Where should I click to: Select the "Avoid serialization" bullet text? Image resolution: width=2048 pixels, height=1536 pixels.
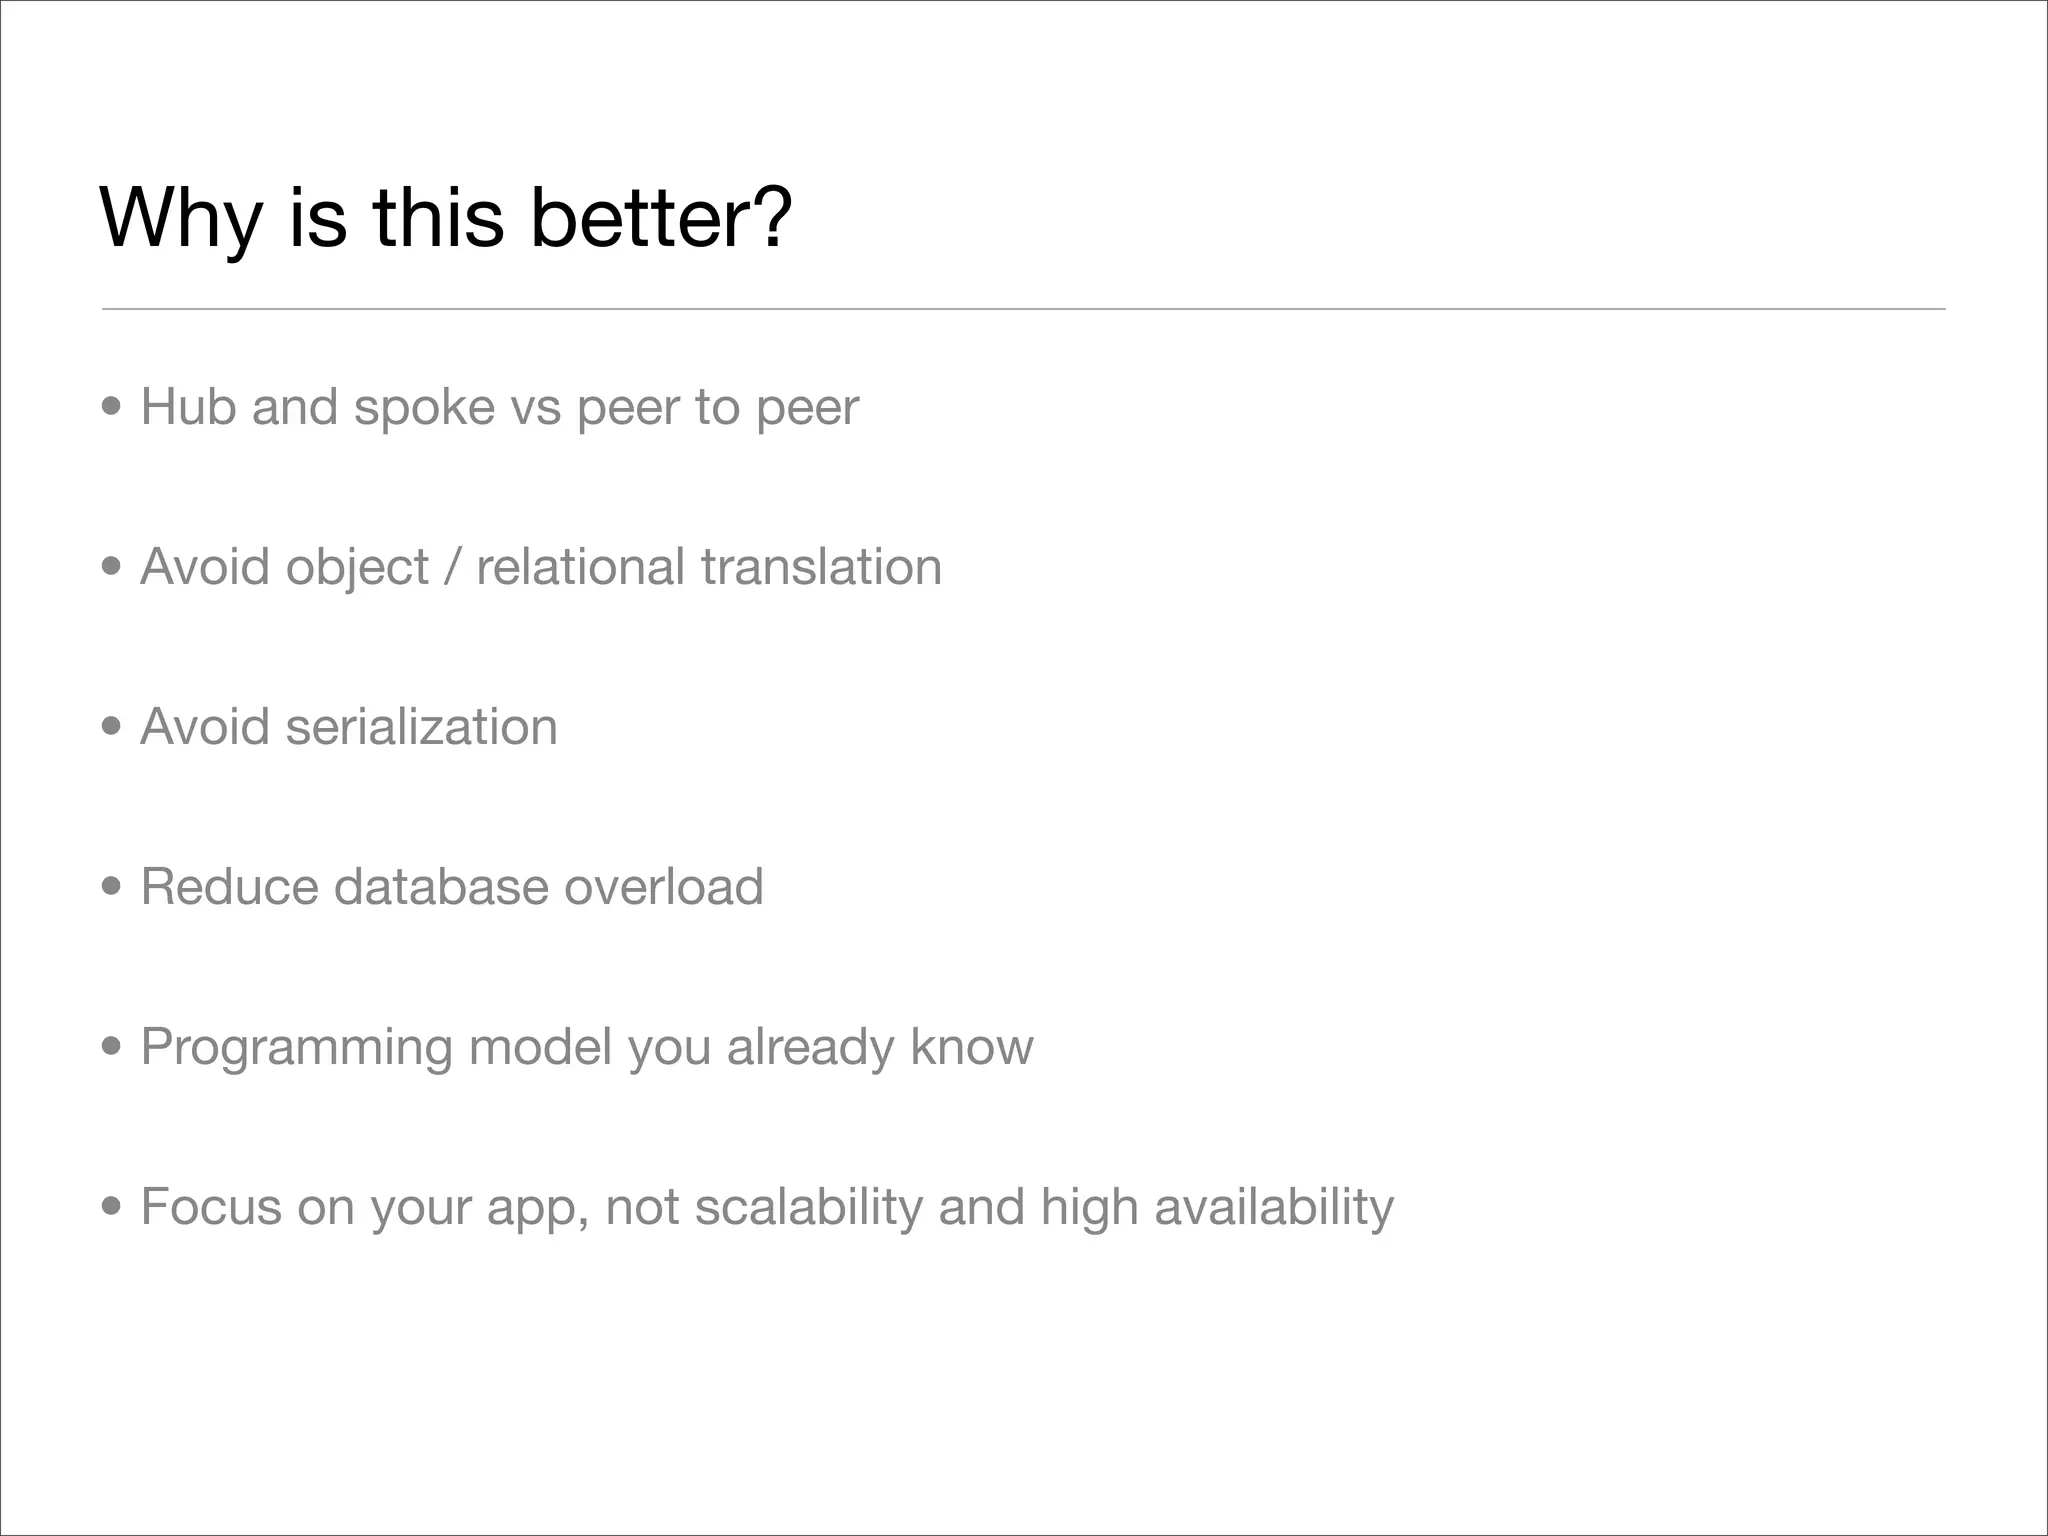(348, 727)
